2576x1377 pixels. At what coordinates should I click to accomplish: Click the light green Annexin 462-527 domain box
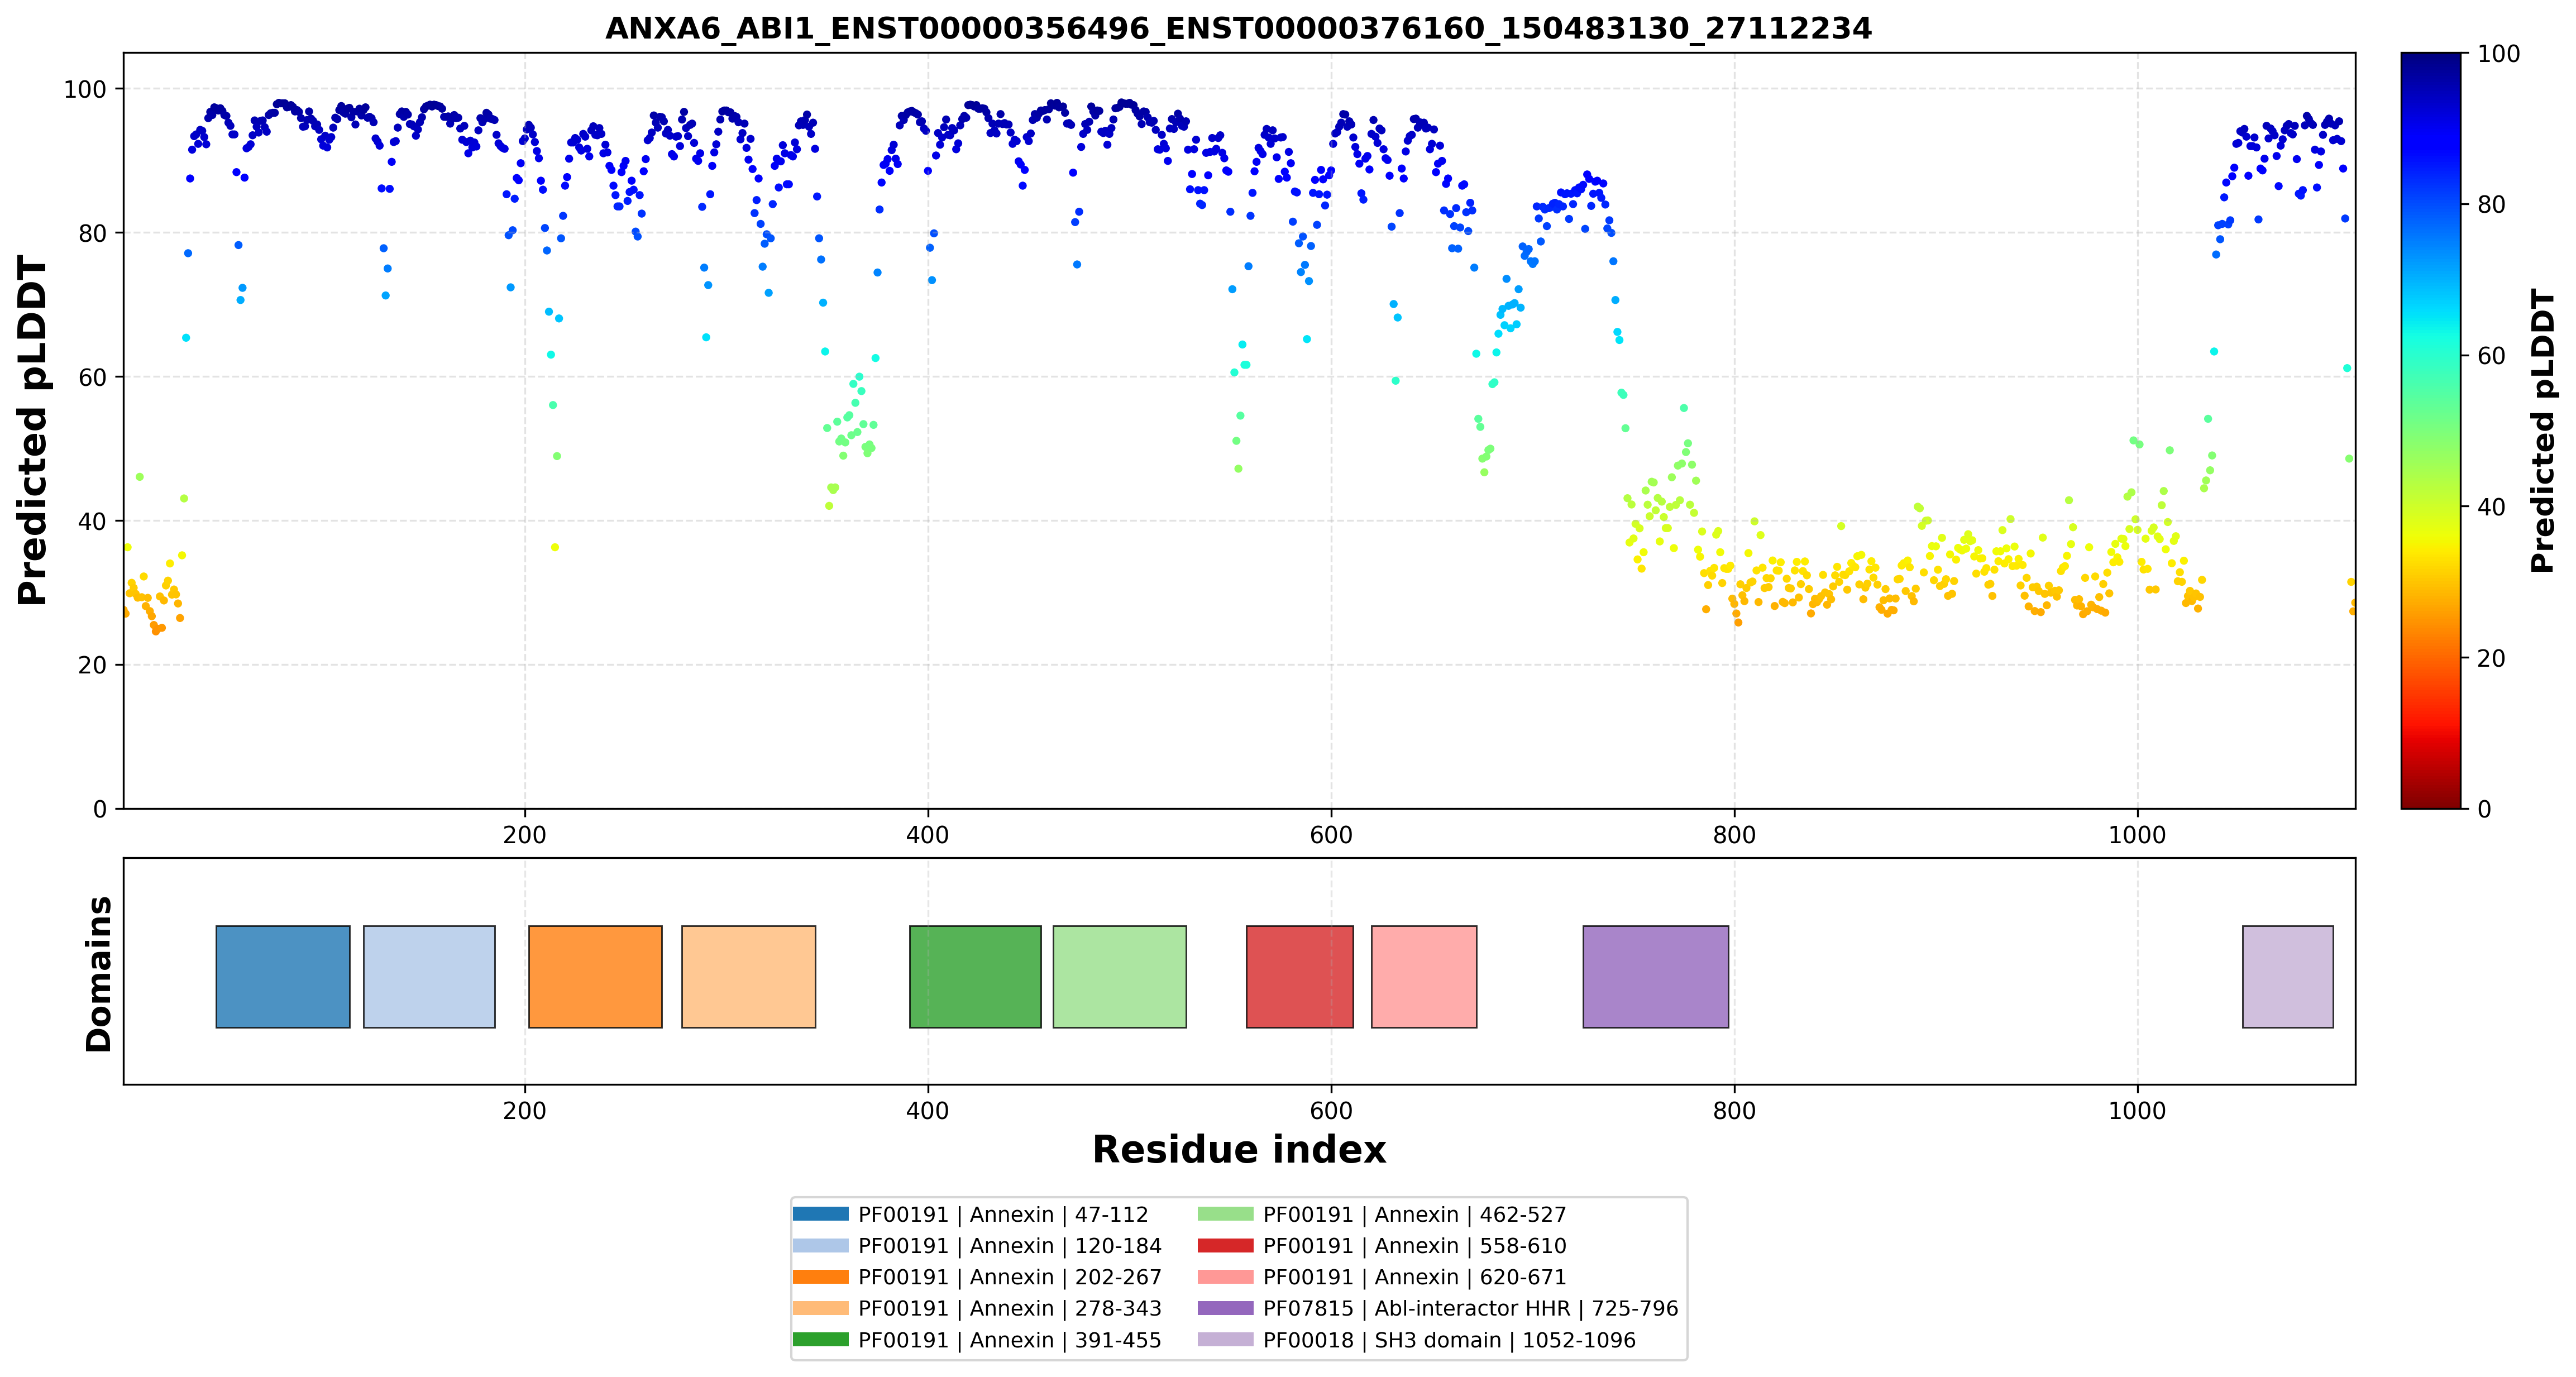click(x=1119, y=976)
